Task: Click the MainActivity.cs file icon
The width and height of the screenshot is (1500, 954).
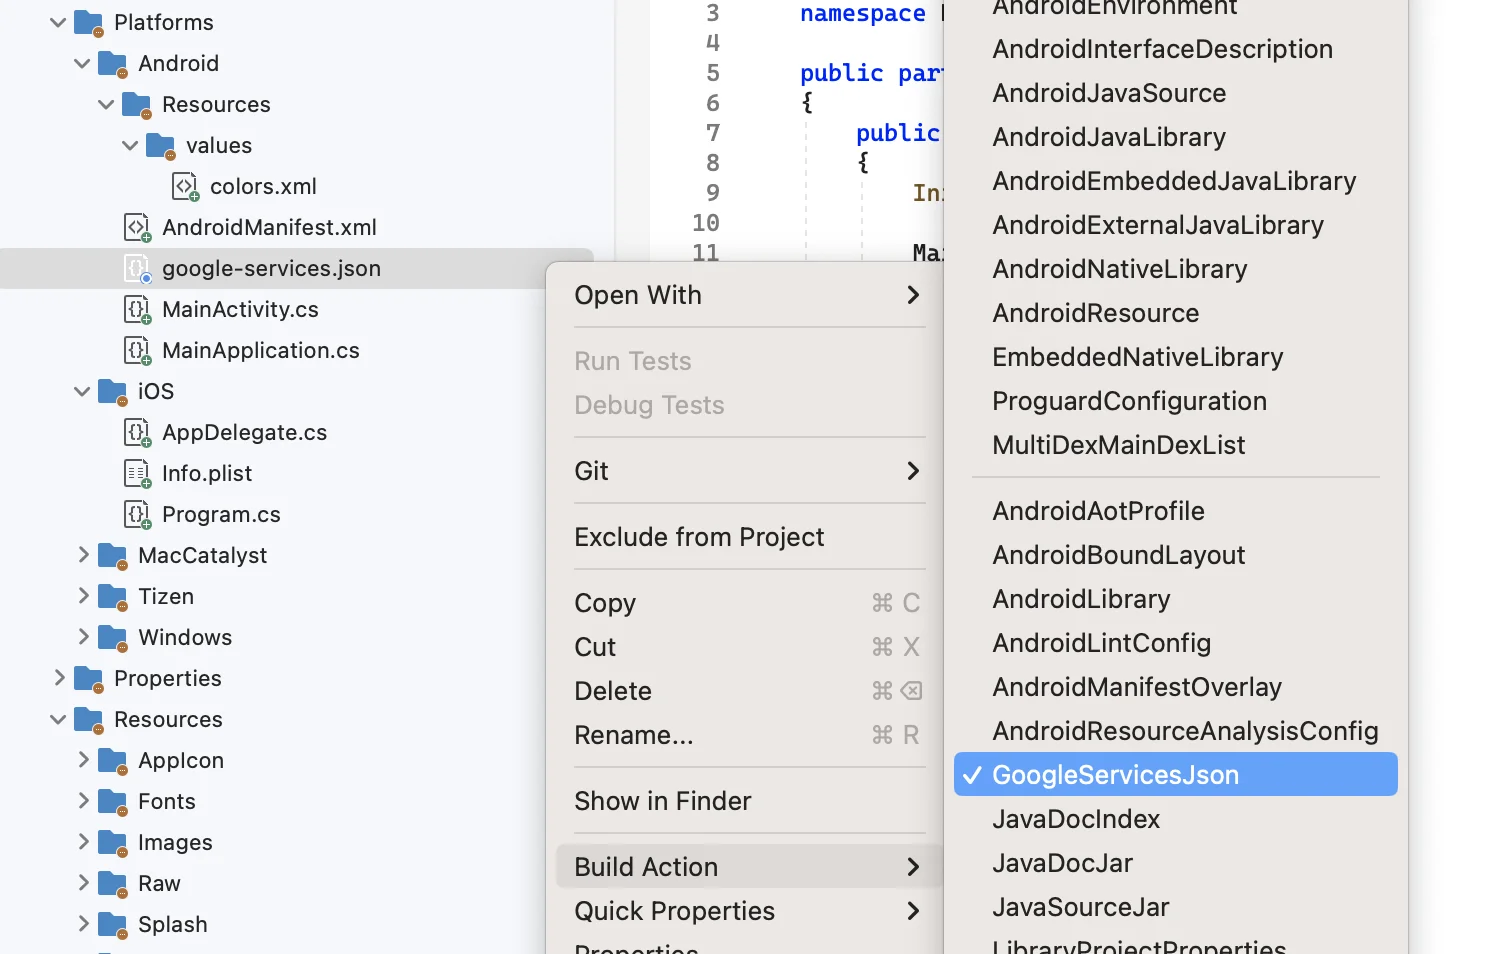Action: click(x=137, y=310)
